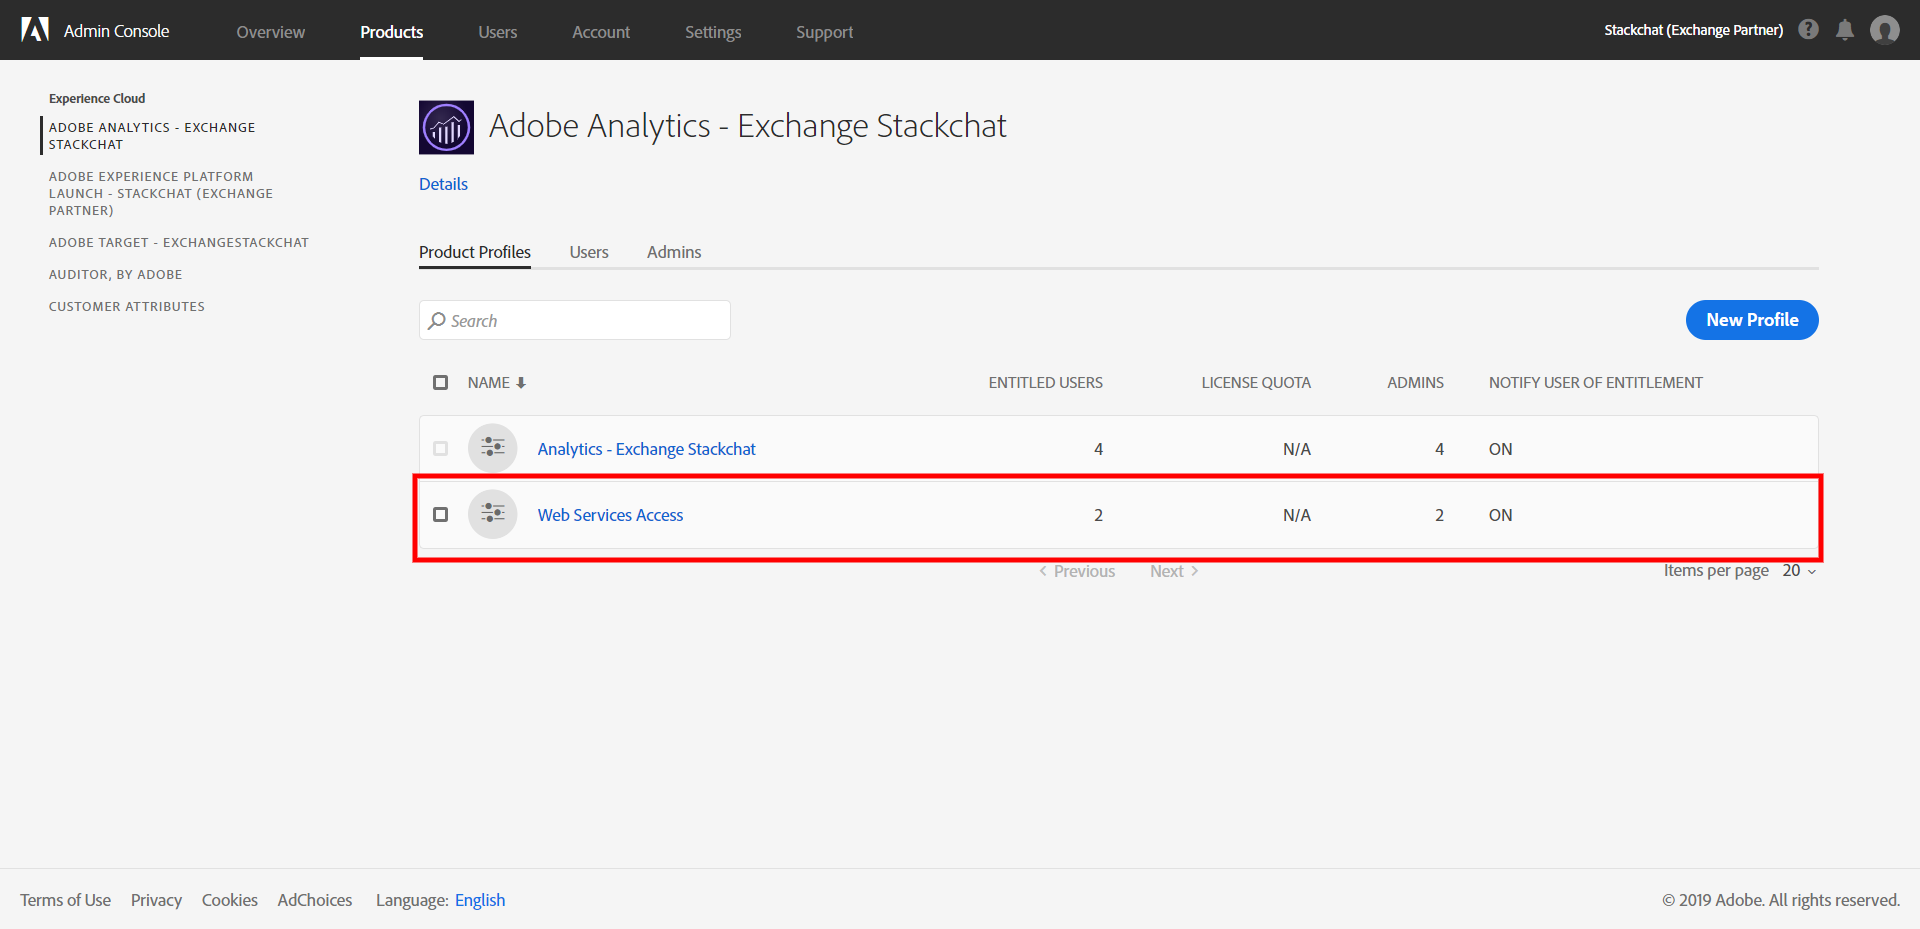Open the Privacy footer link
The height and width of the screenshot is (929, 1920).
tap(157, 900)
